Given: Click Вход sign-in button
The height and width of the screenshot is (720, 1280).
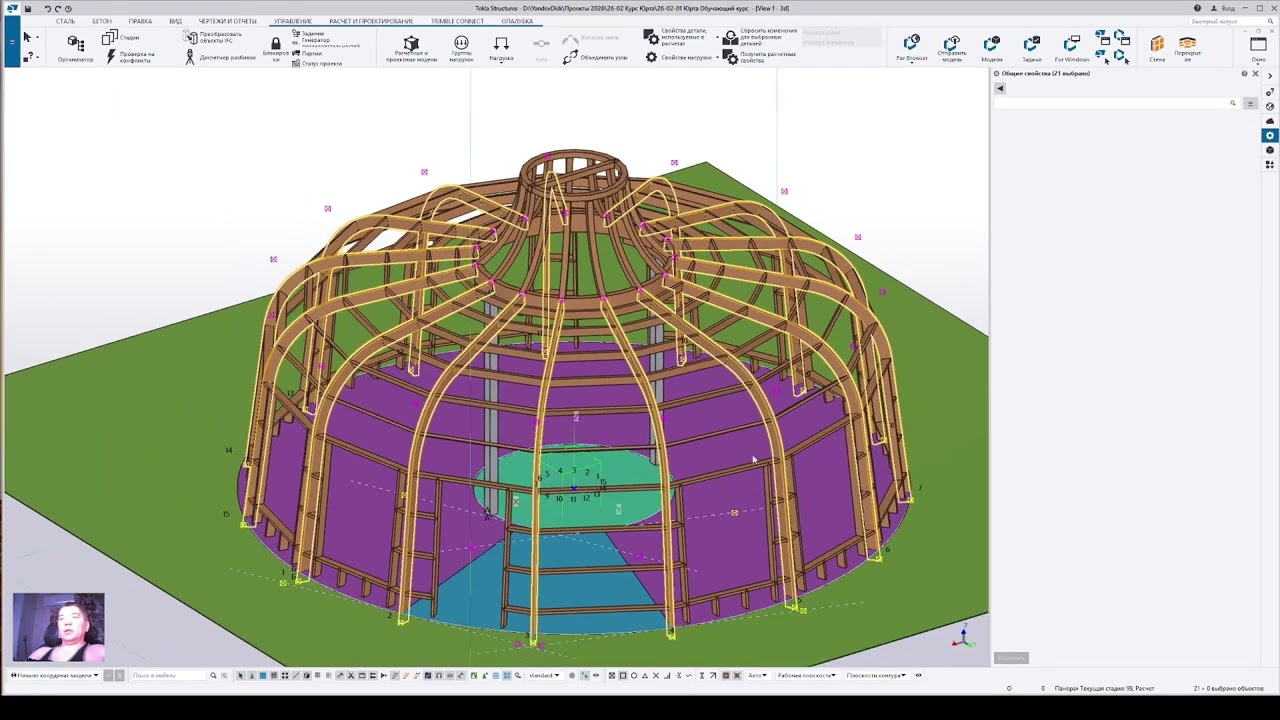Looking at the screenshot, I should 1223,8.
